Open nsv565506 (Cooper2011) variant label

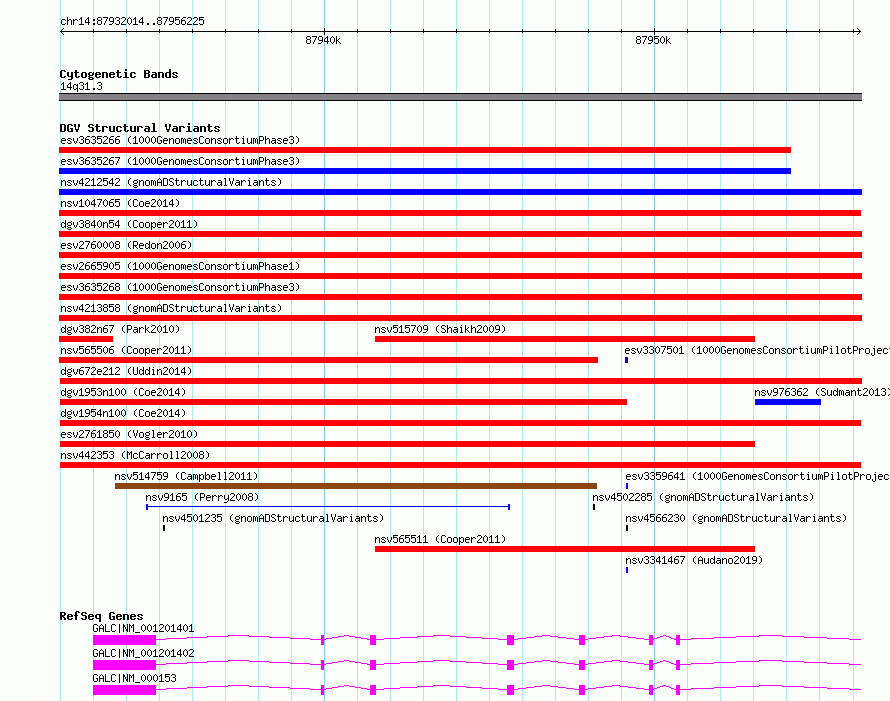click(126, 350)
